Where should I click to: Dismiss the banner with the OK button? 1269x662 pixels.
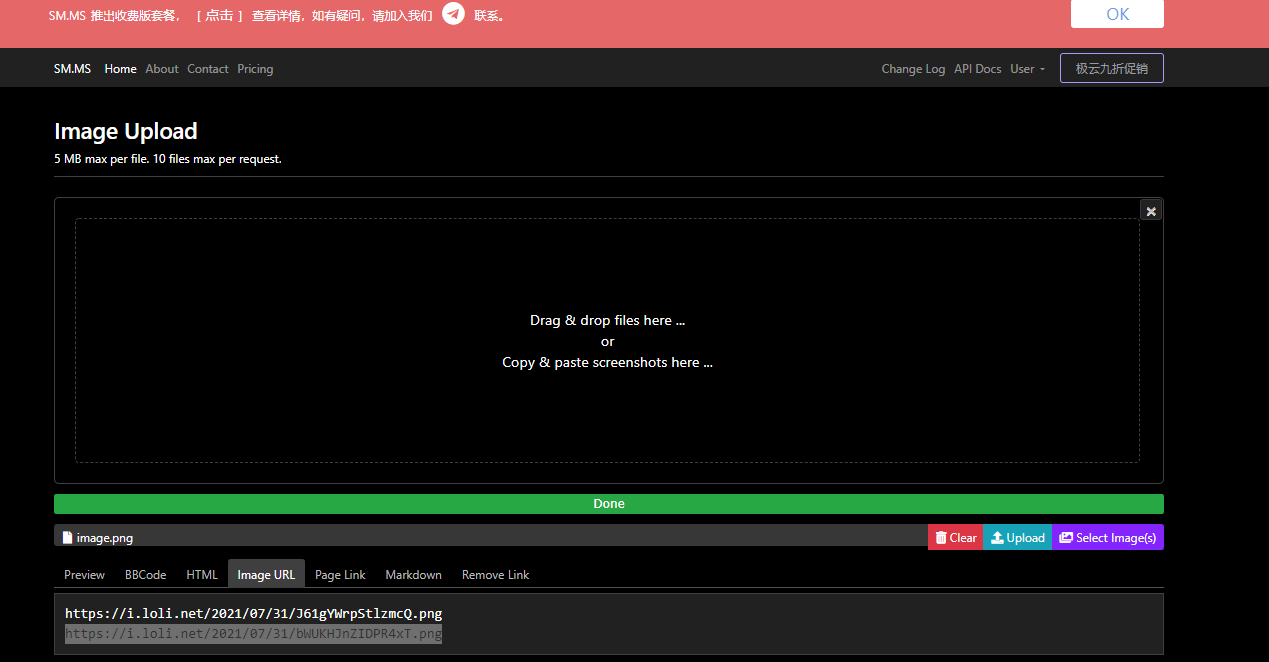1117,14
